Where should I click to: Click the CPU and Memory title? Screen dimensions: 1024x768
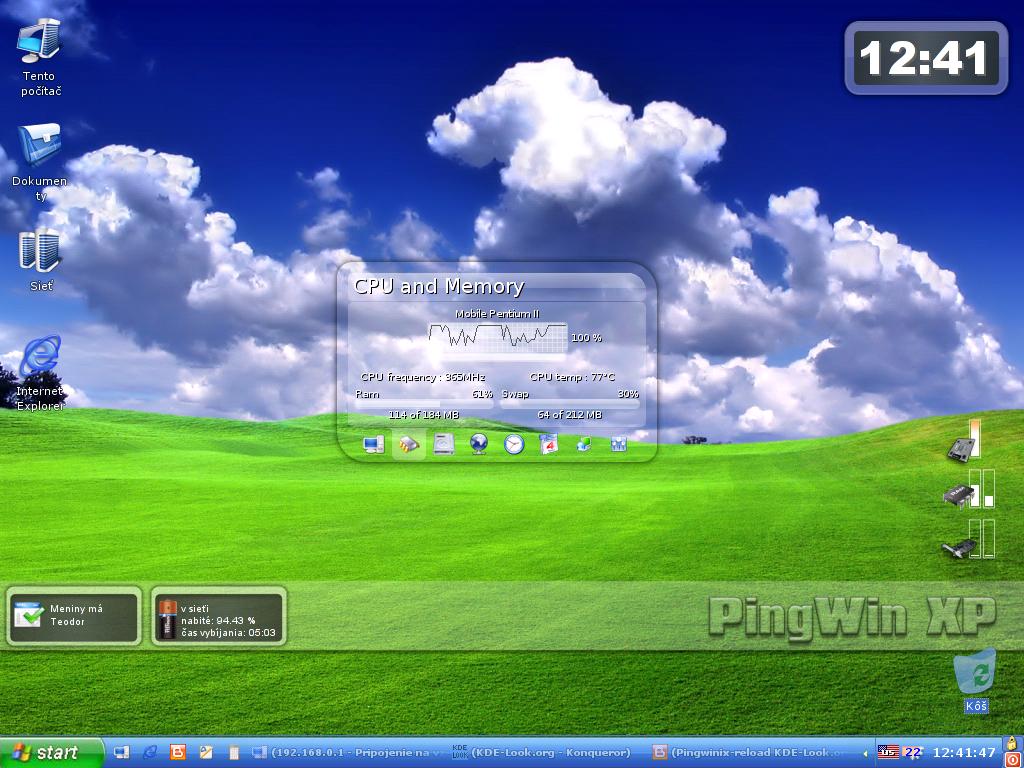coord(439,286)
